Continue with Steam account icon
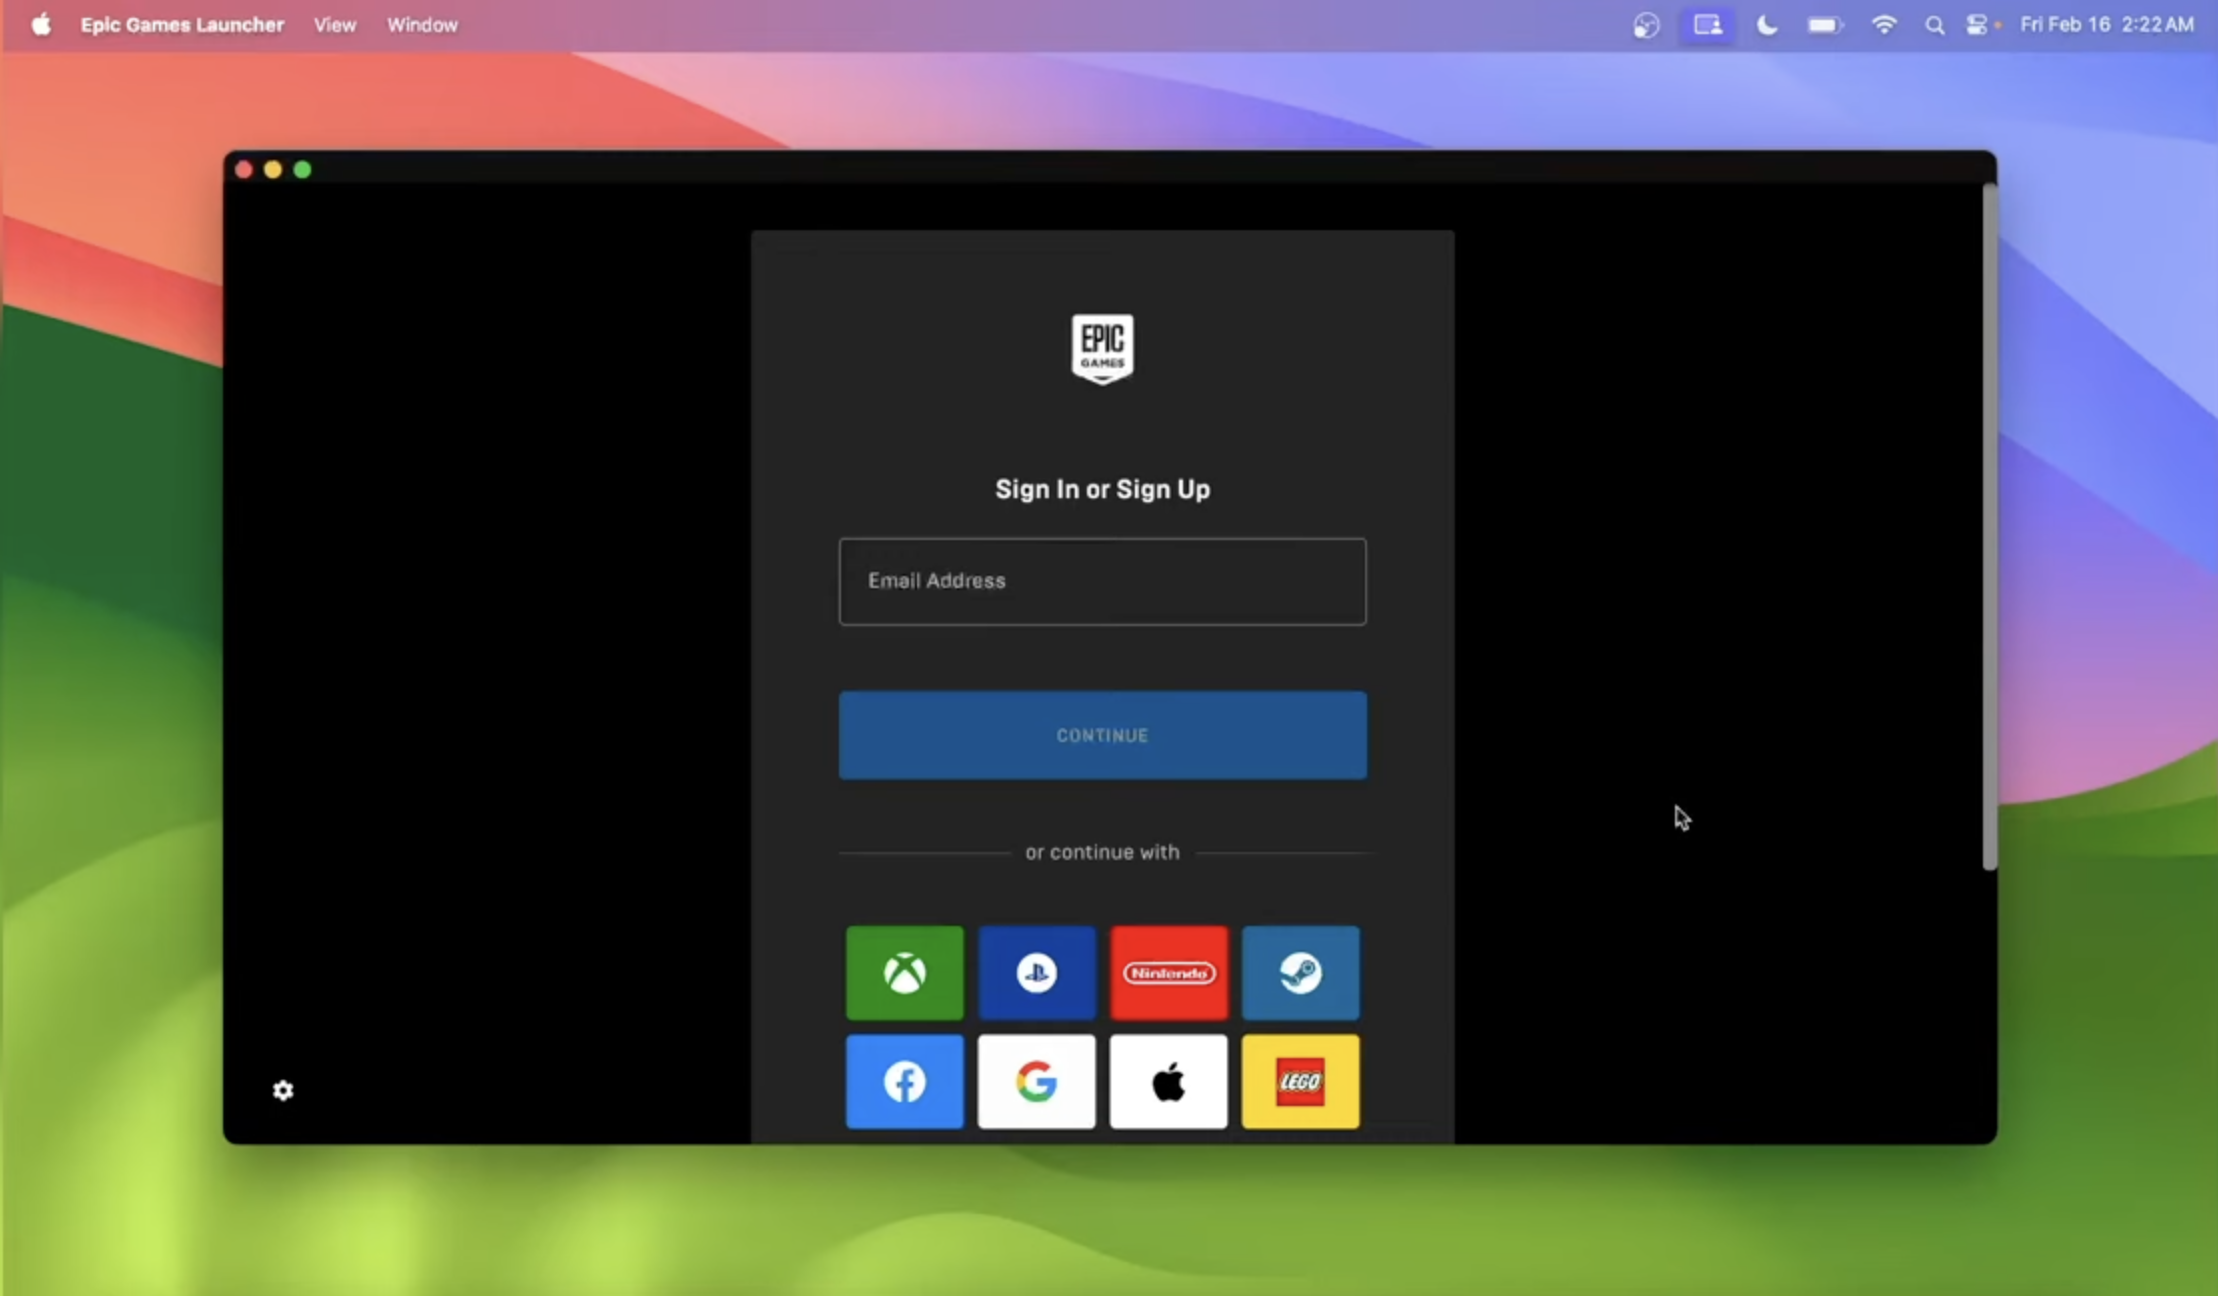 click(1300, 973)
